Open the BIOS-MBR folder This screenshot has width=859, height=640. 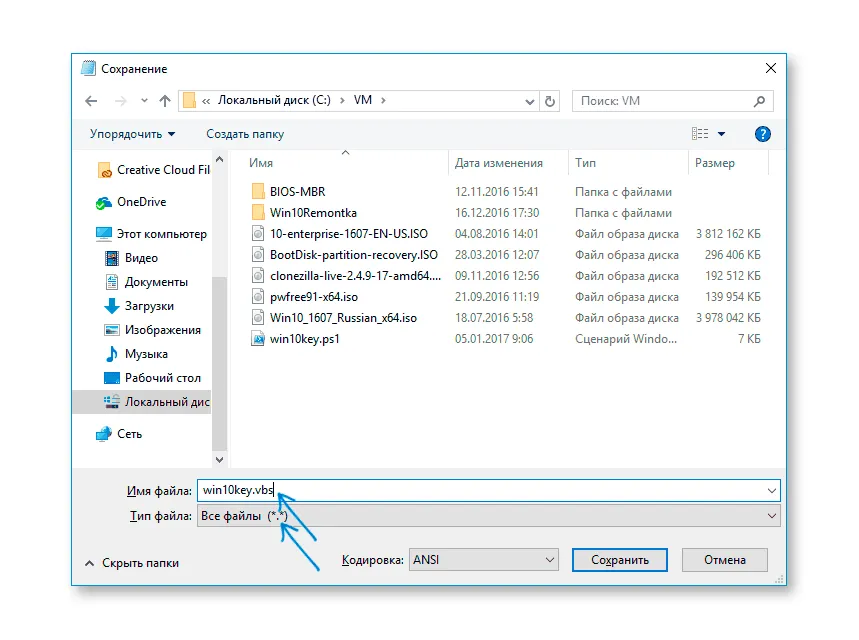click(x=297, y=192)
